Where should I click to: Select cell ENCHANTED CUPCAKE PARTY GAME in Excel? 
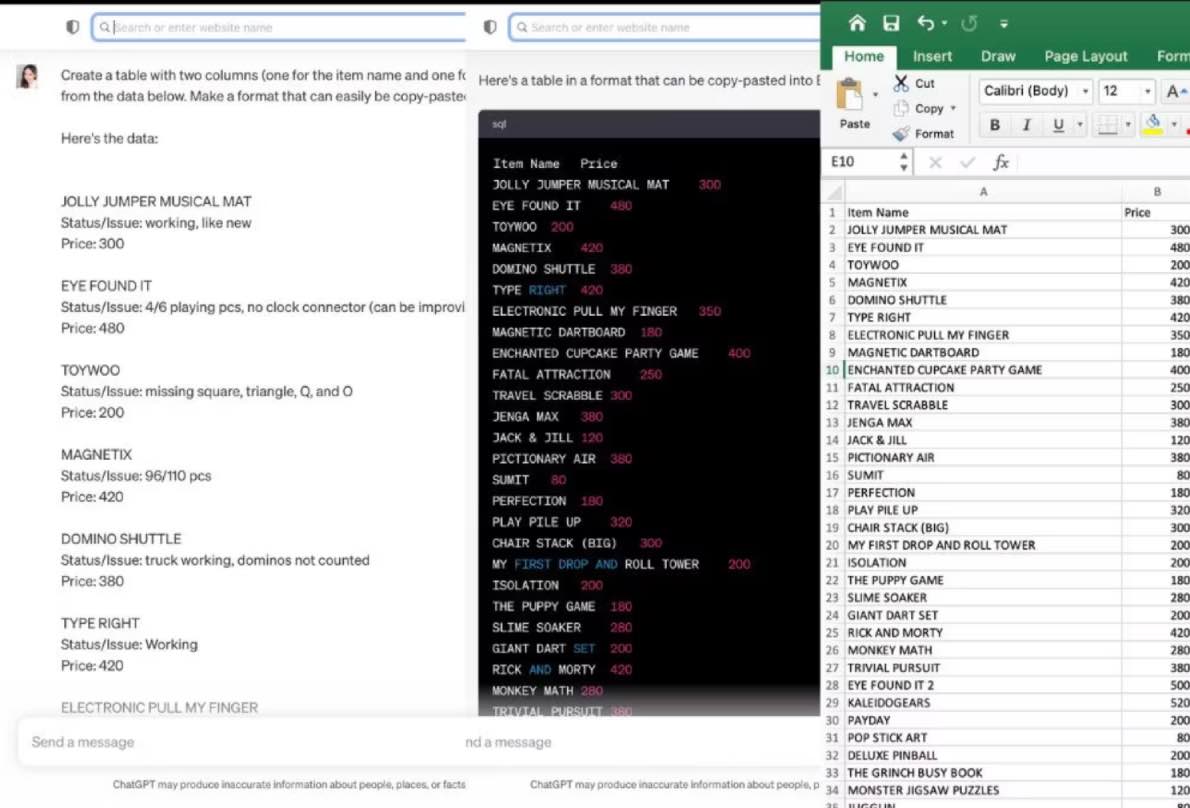[983, 370]
